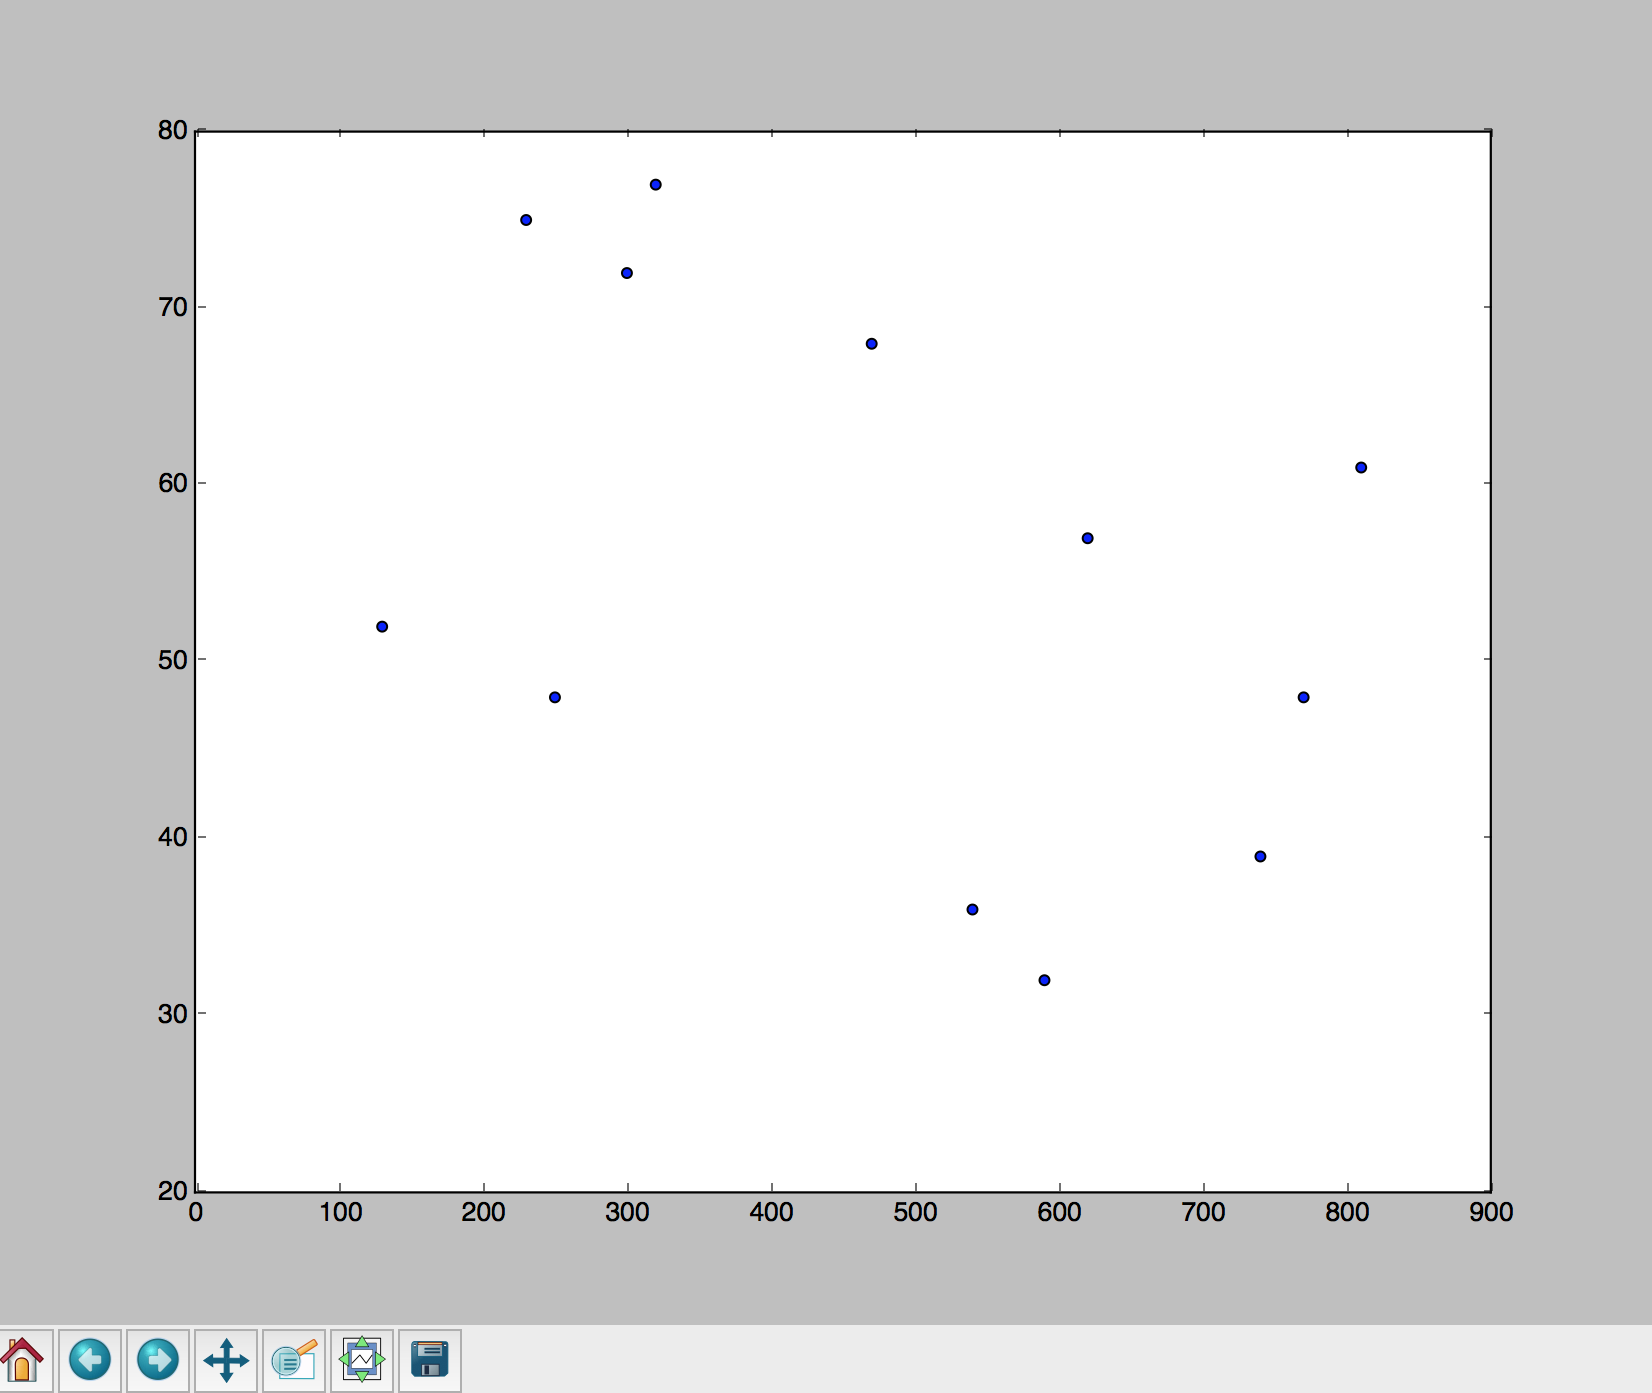Click the rightmost scatter point at y=61

click(x=1361, y=468)
